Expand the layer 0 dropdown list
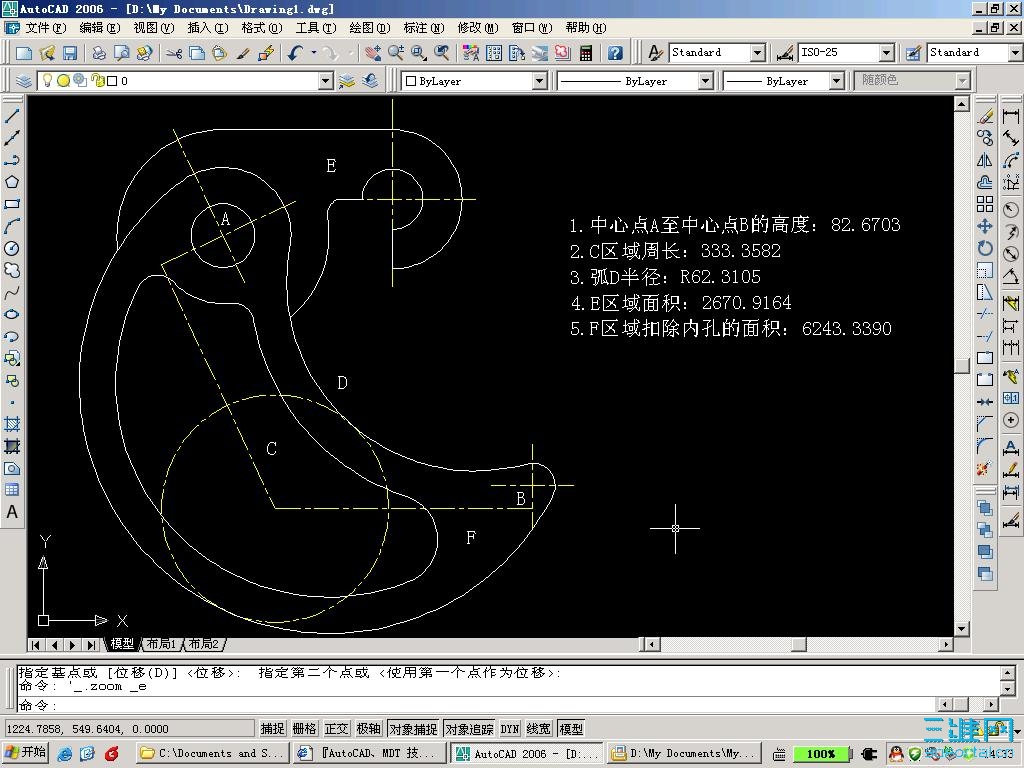This screenshot has height=768, width=1024. (x=326, y=81)
